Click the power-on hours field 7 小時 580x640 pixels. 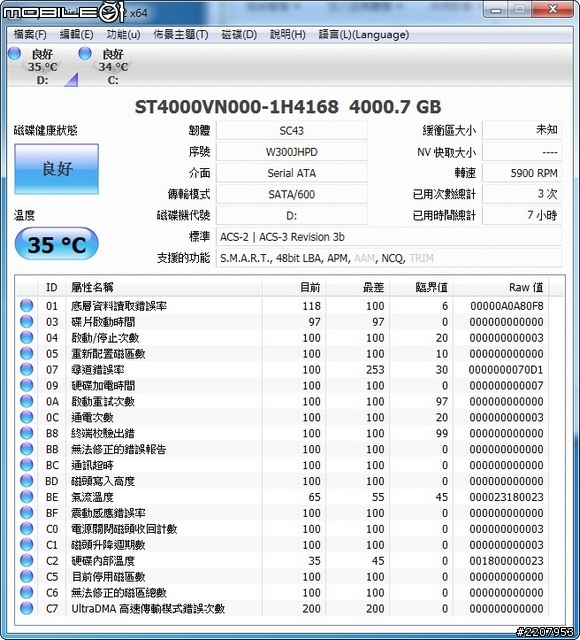tap(522, 216)
